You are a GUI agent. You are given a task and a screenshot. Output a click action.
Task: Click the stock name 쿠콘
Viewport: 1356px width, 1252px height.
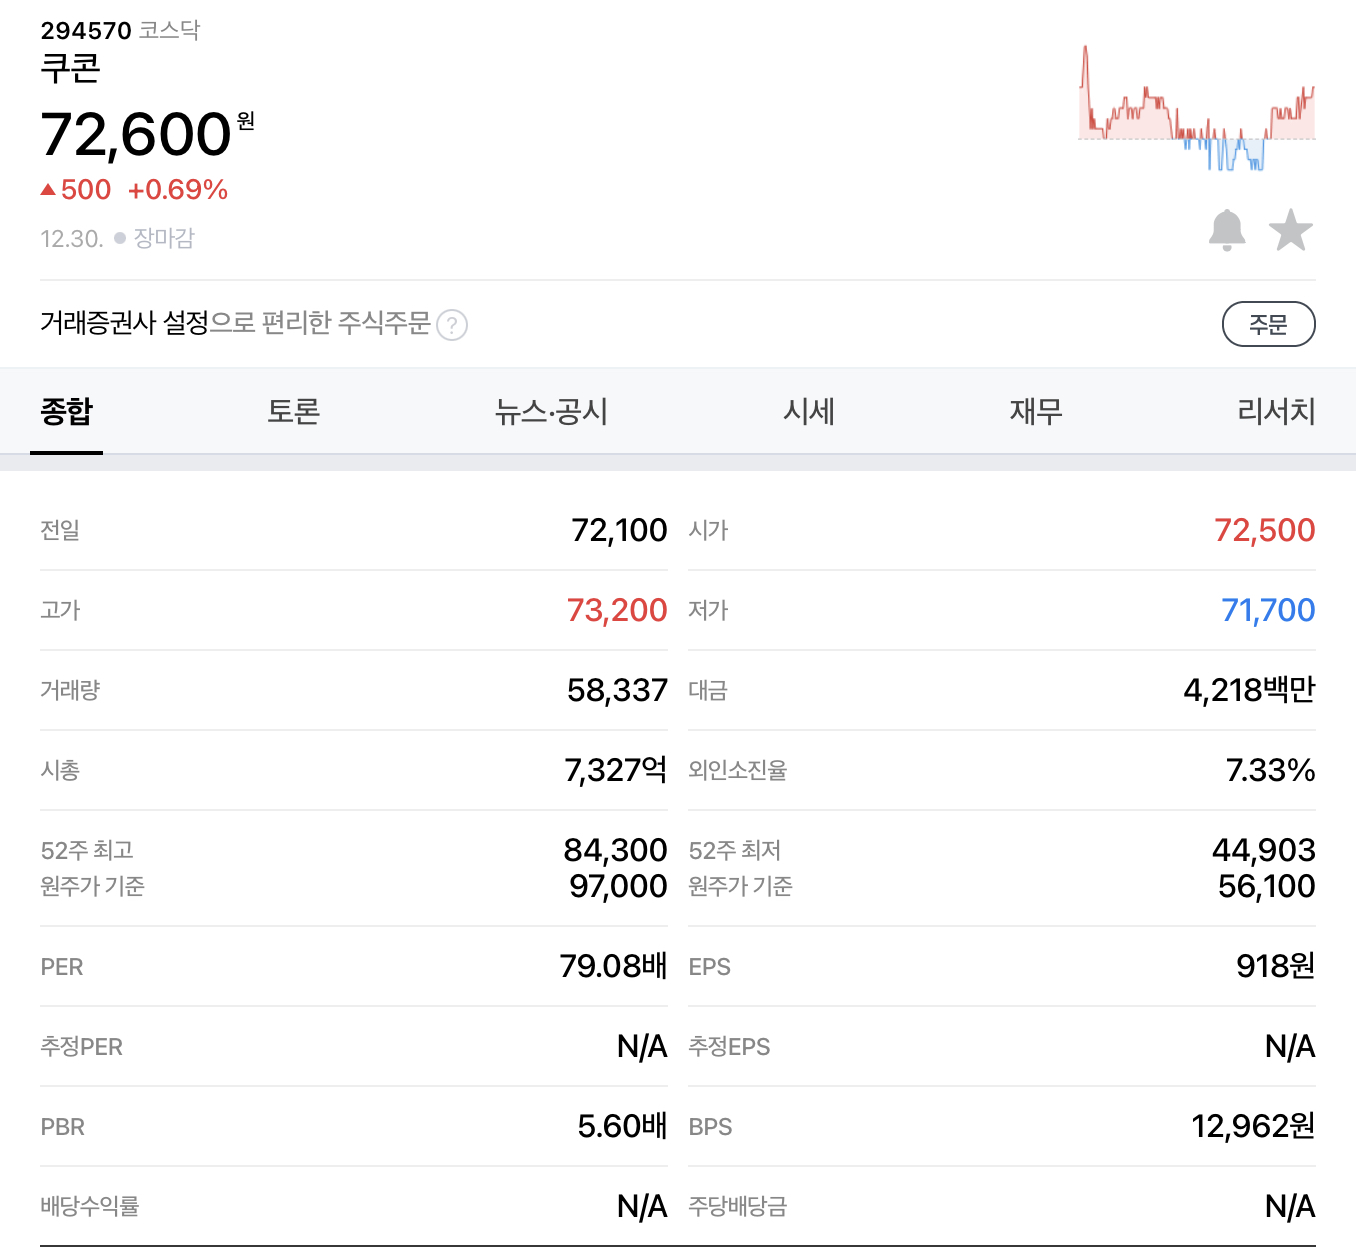tap(70, 68)
